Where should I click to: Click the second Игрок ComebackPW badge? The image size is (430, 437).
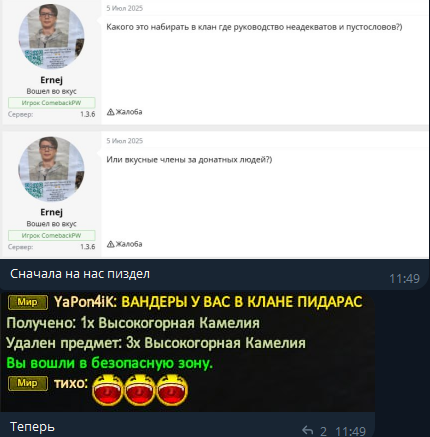[x=52, y=235]
